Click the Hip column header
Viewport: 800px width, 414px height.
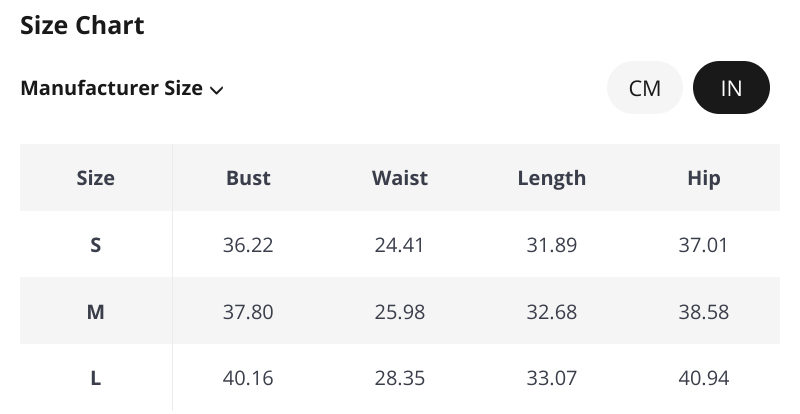704,178
